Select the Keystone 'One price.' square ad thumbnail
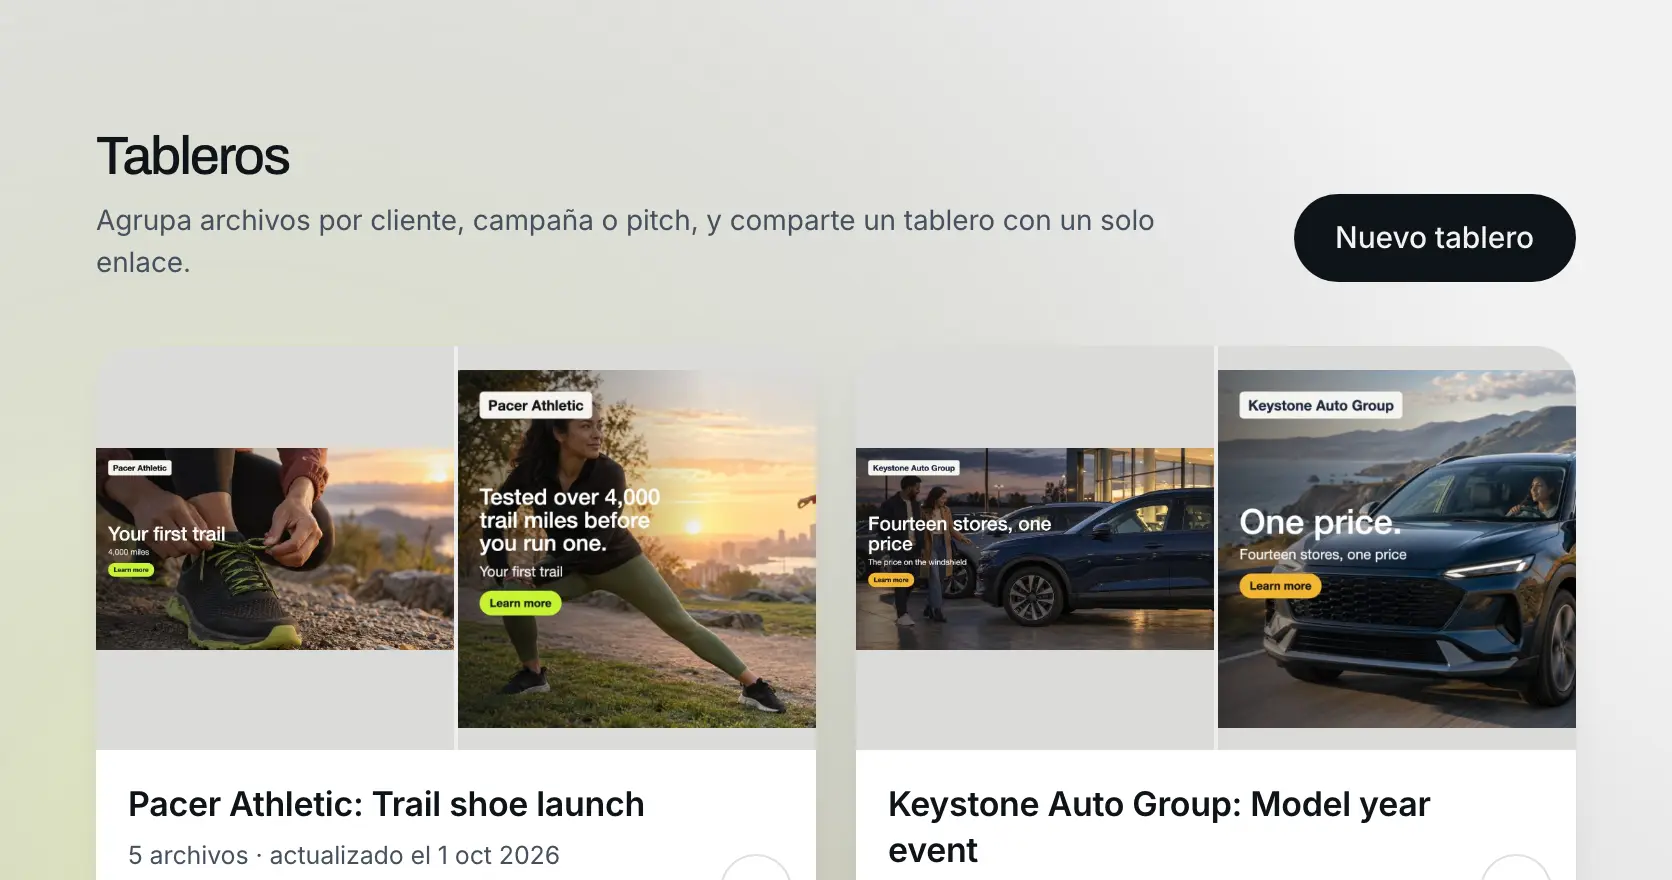The image size is (1672, 880). [1397, 549]
